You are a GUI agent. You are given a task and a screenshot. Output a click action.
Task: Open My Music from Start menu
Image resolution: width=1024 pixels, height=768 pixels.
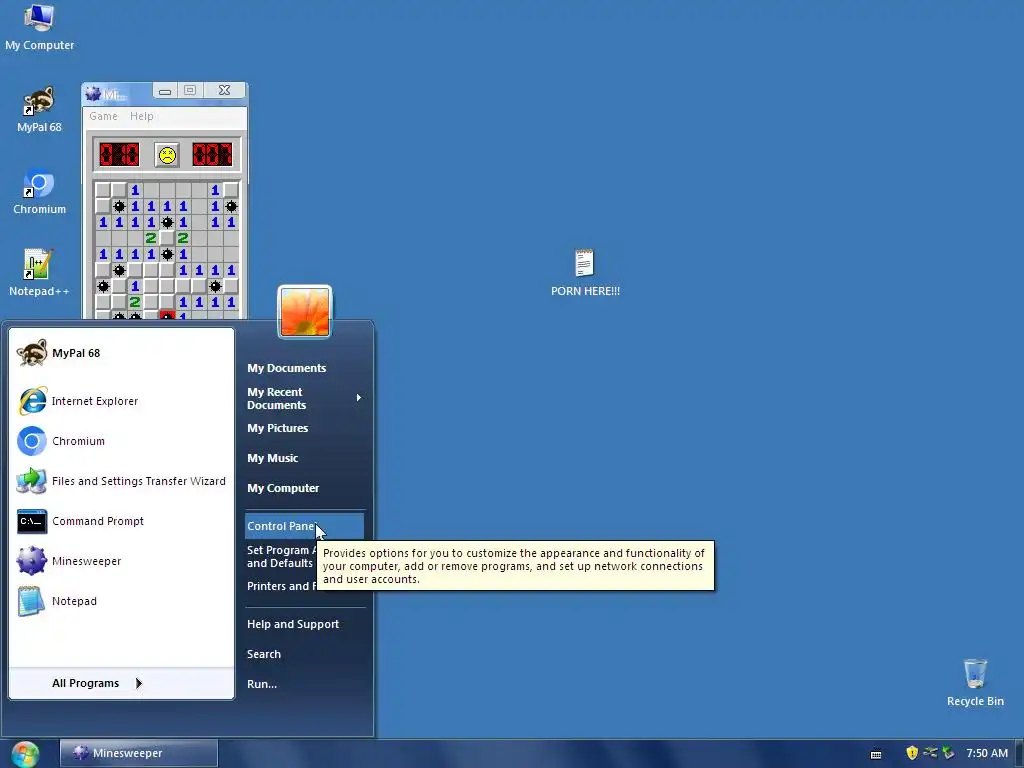coord(304,458)
